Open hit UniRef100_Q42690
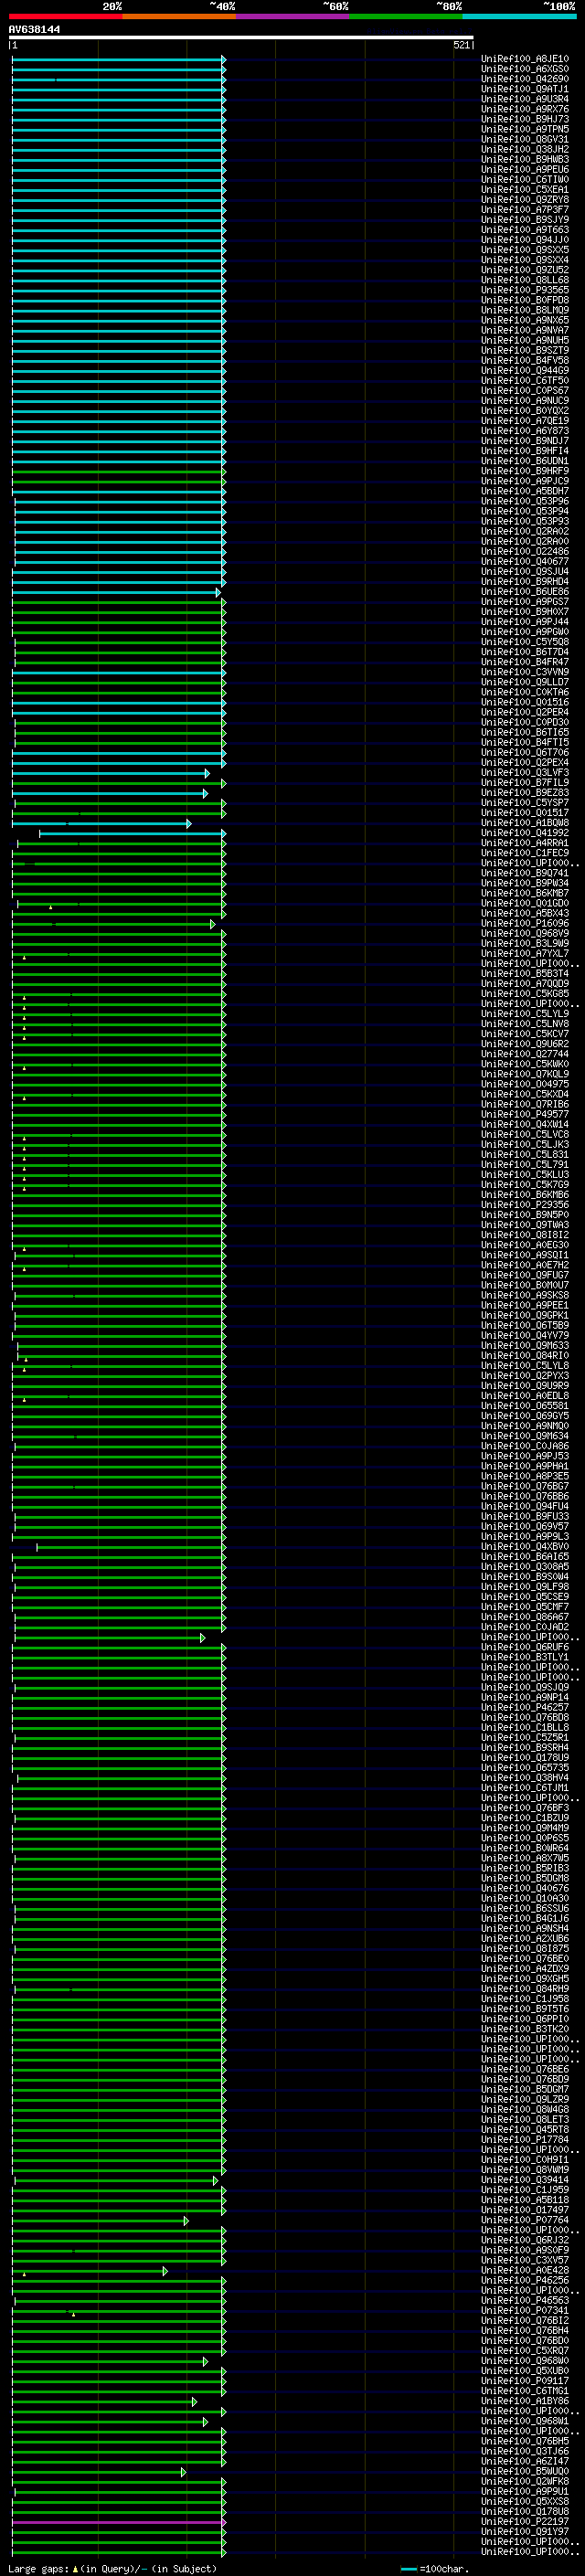 click(524, 79)
